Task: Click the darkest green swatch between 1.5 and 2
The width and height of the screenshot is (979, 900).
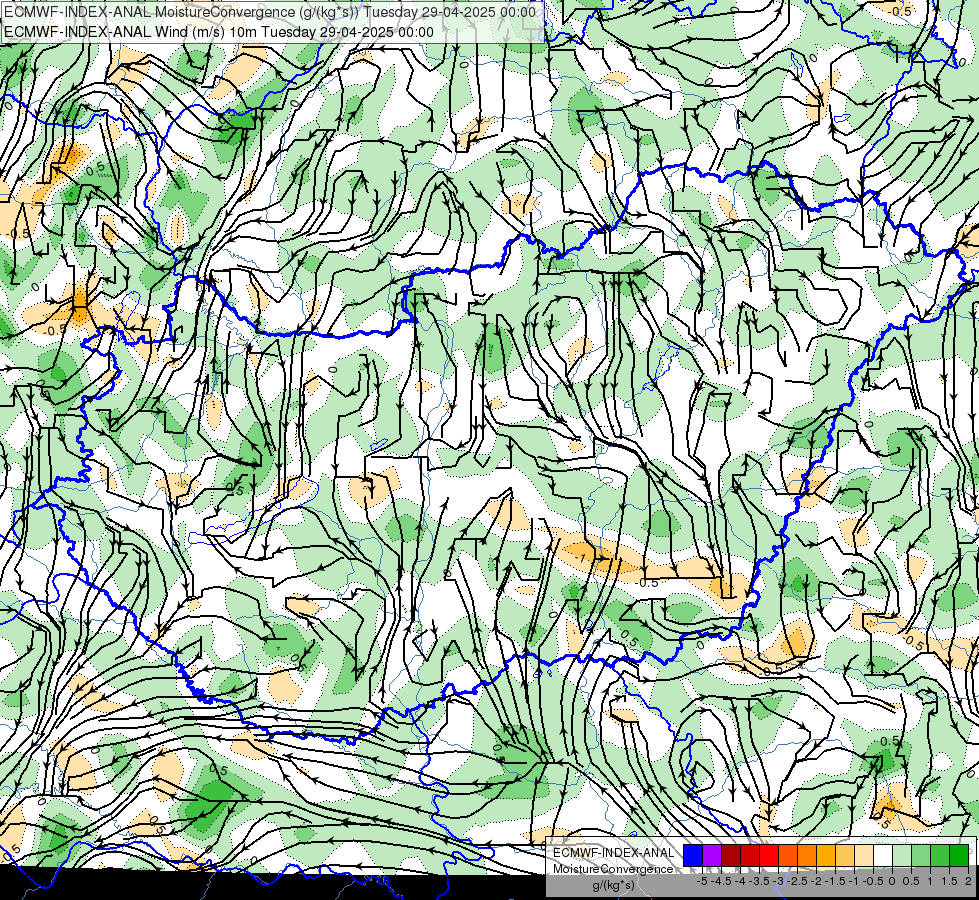Action: click(x=958, y=856)
